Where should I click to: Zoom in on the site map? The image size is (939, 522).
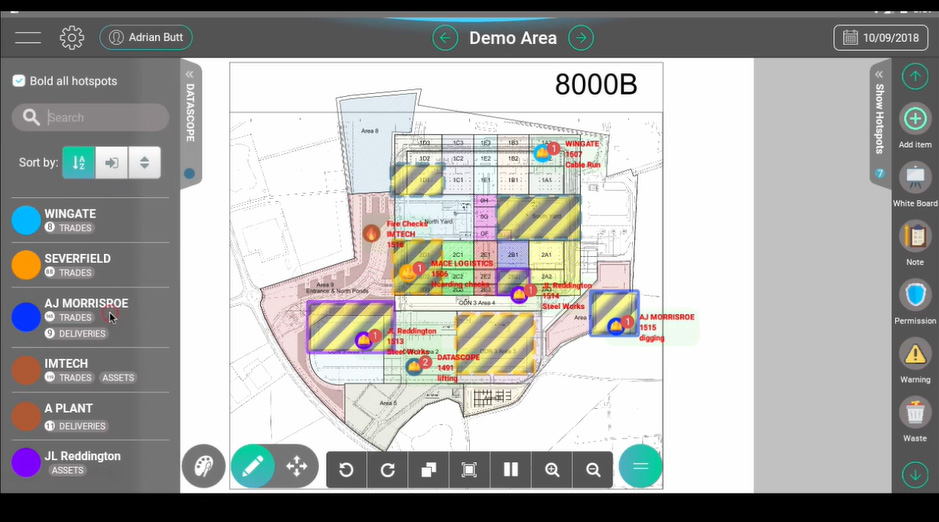point(552,470)
